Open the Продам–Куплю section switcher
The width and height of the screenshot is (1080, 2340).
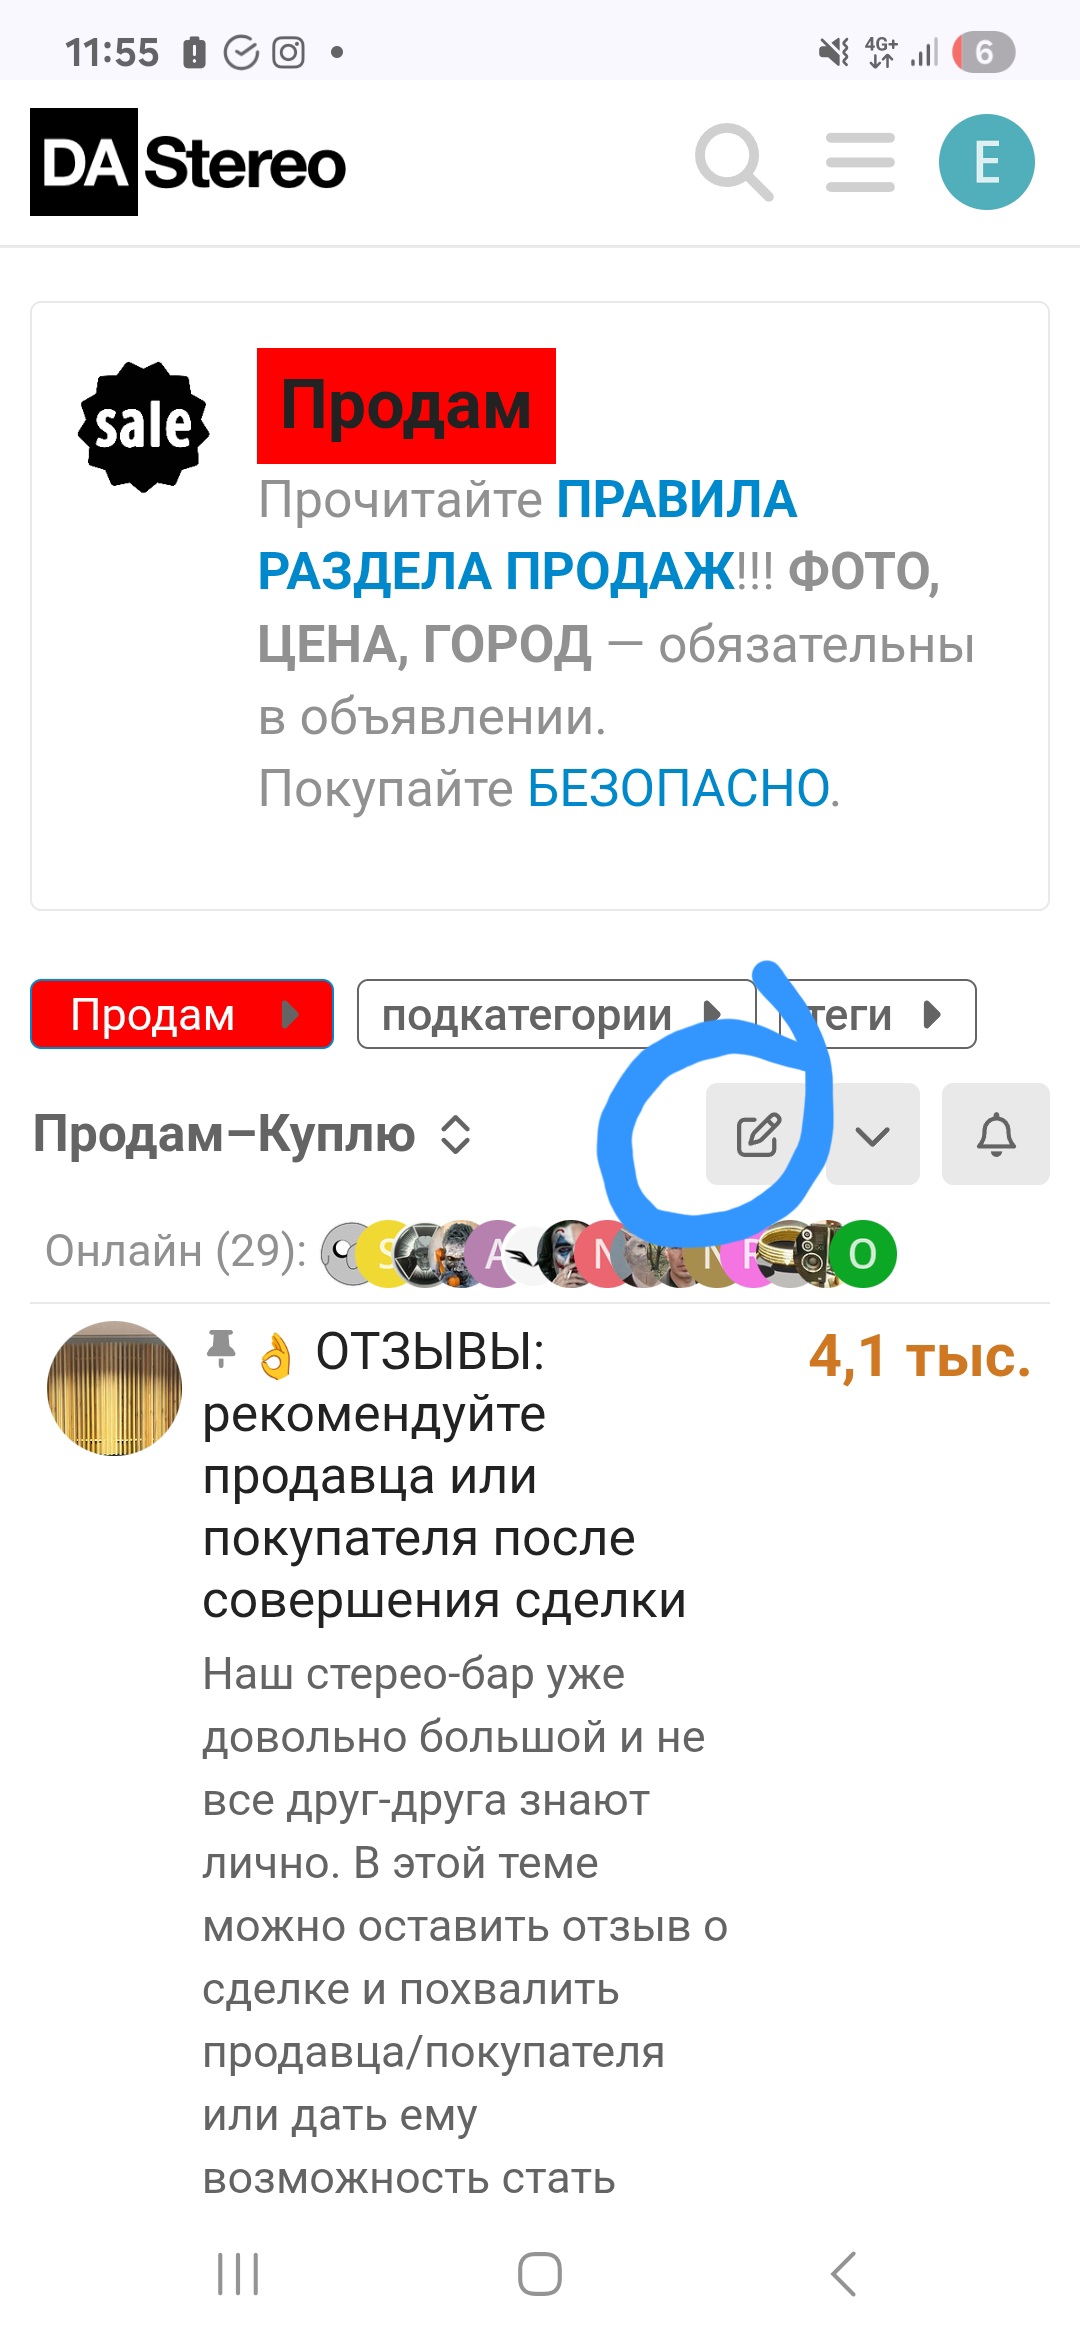click(252, 1134)
